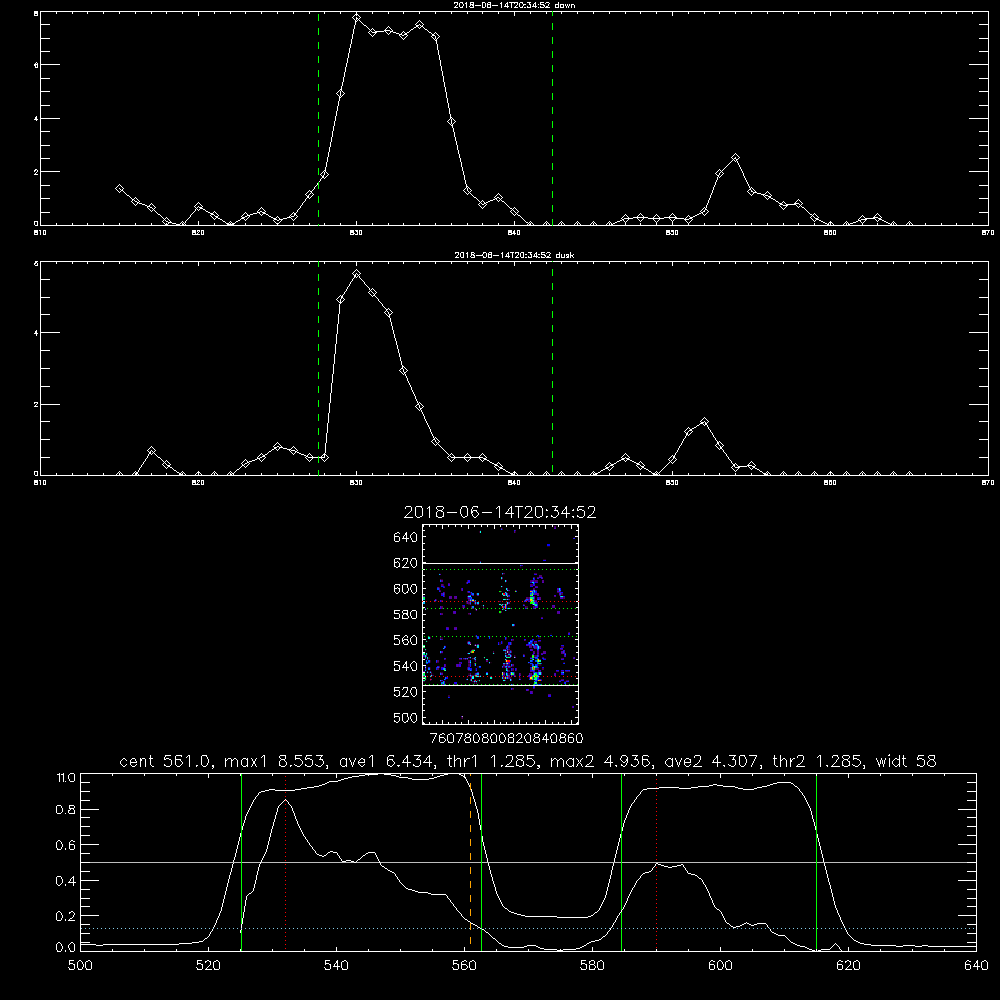
Task: Click the orange dashed line in bottom plot
Action: click(x=471, y=862)
